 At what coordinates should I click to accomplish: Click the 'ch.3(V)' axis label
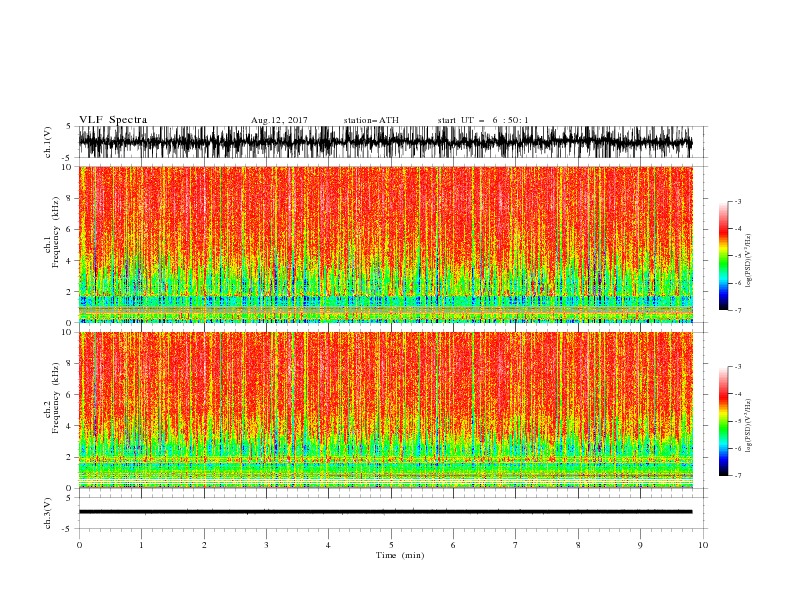[48, 513]
